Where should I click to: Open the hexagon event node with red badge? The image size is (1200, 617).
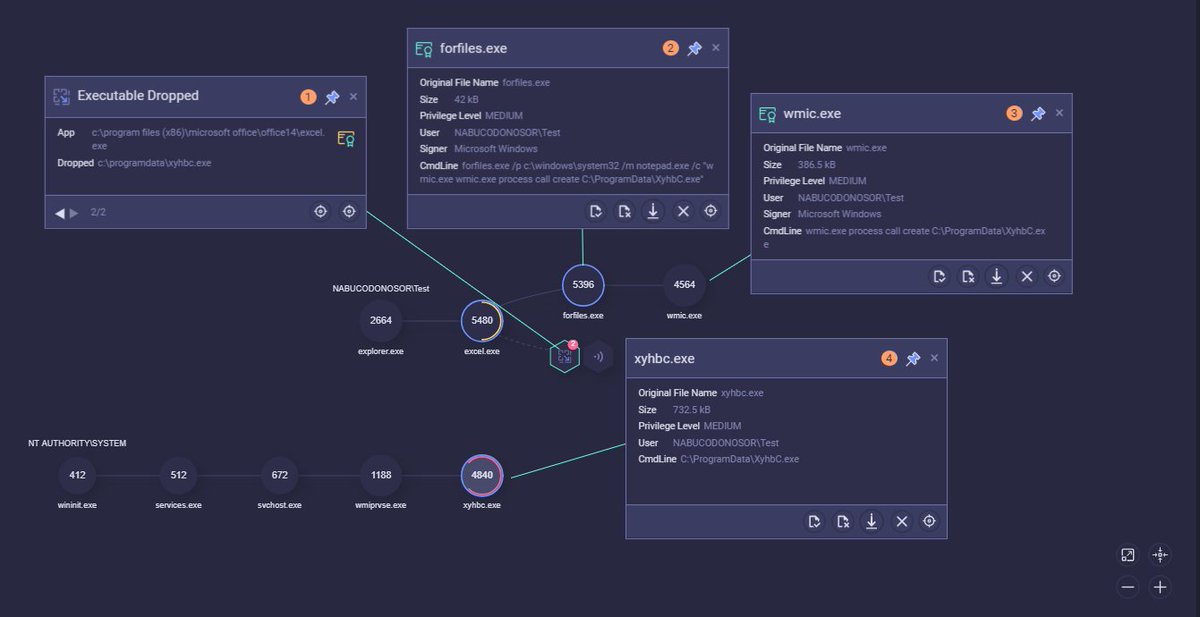tap(565, 356)
